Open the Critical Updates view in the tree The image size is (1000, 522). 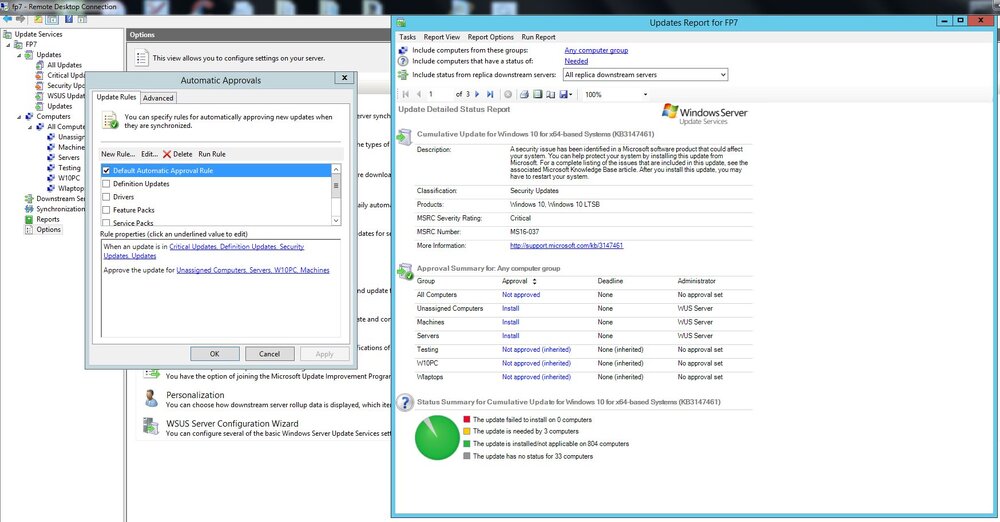pyautogui.click(x=66, y=75)
